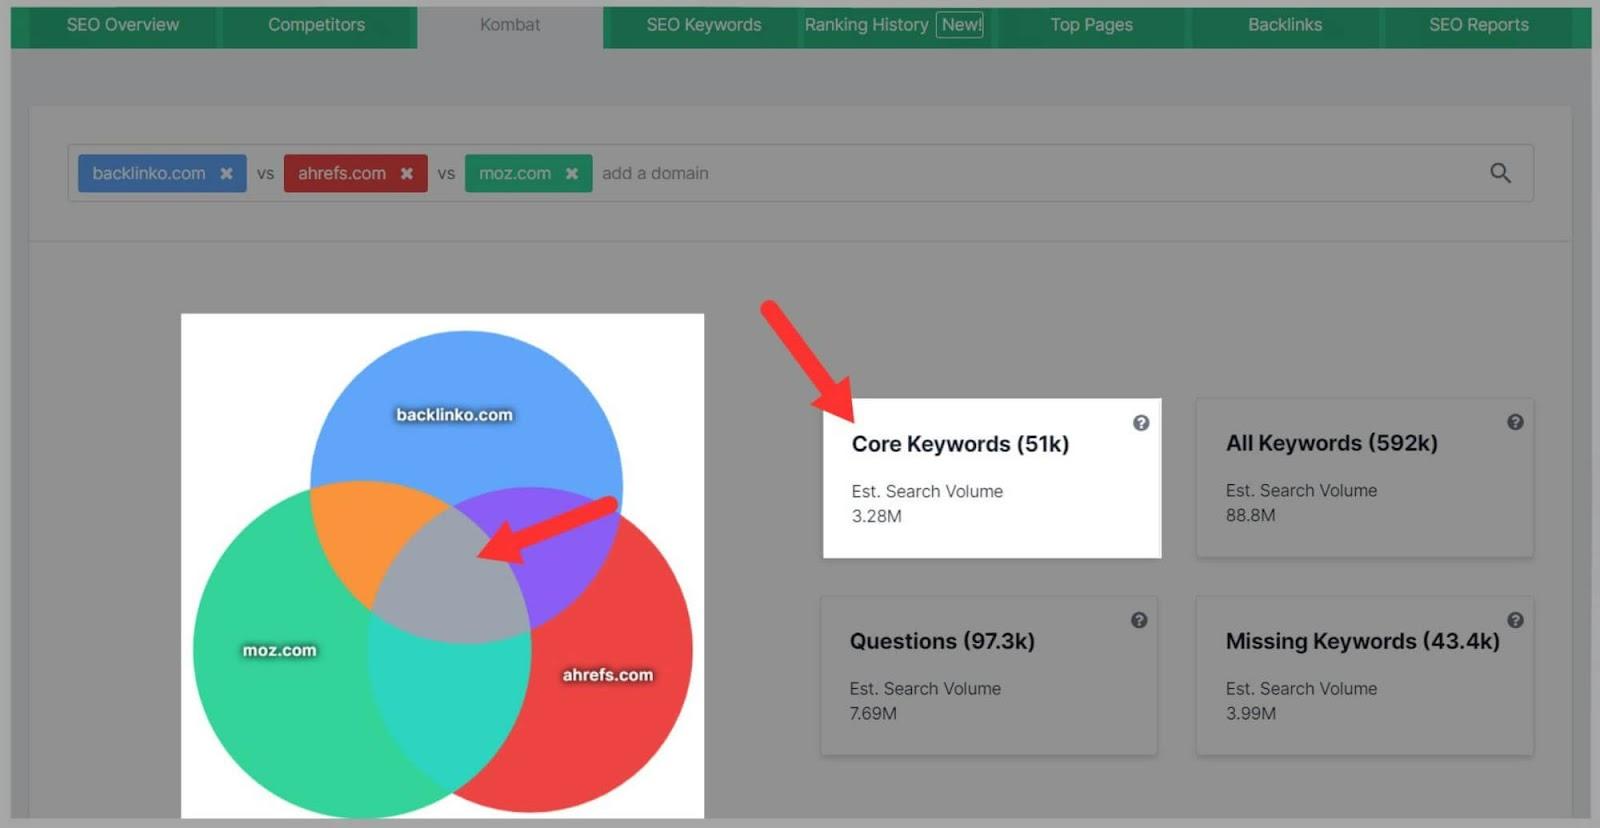The height and width of the screenshot is (828, 1600).
Task: Remove moz.com domain tag
Action: (x=572, y=174)
